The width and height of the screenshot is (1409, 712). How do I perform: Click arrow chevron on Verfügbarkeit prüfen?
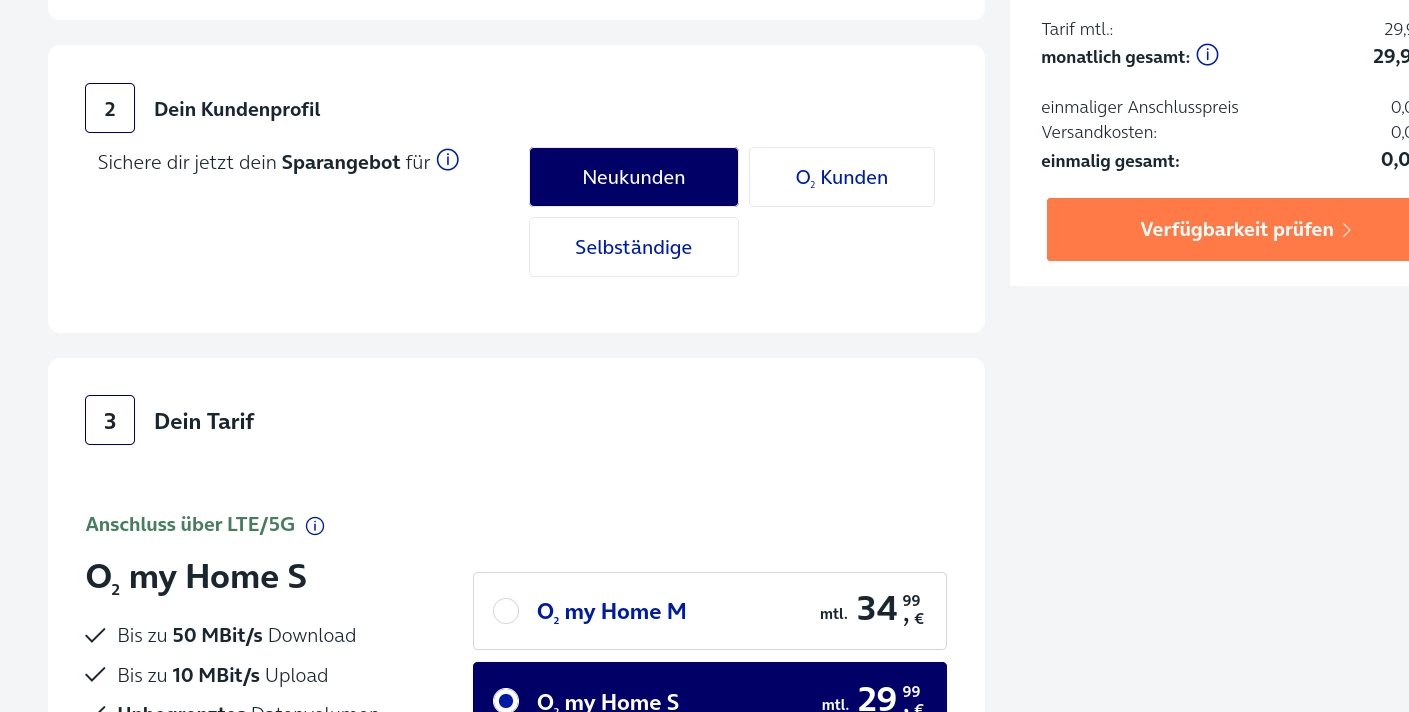(1347, 230)
